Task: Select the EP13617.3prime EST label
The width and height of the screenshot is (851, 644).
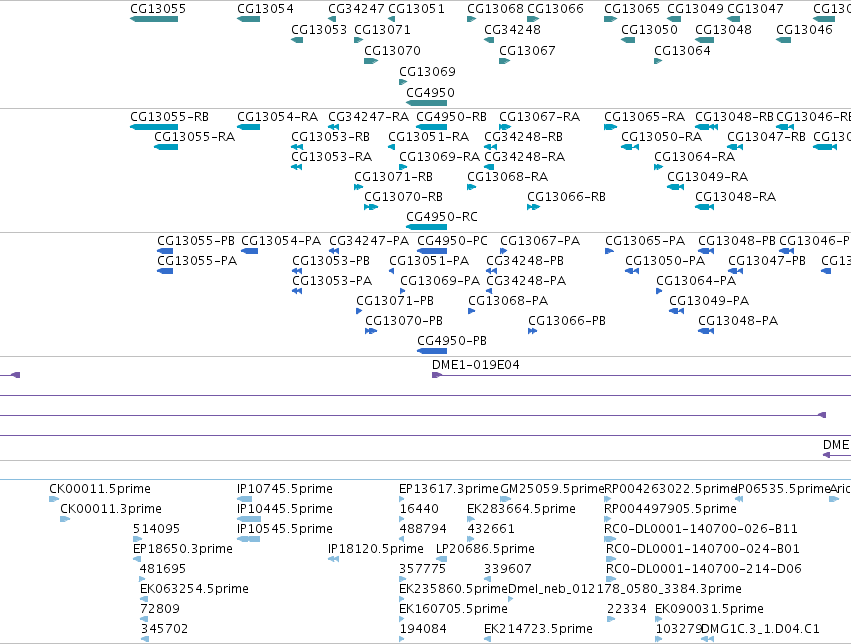Action: 449,489
